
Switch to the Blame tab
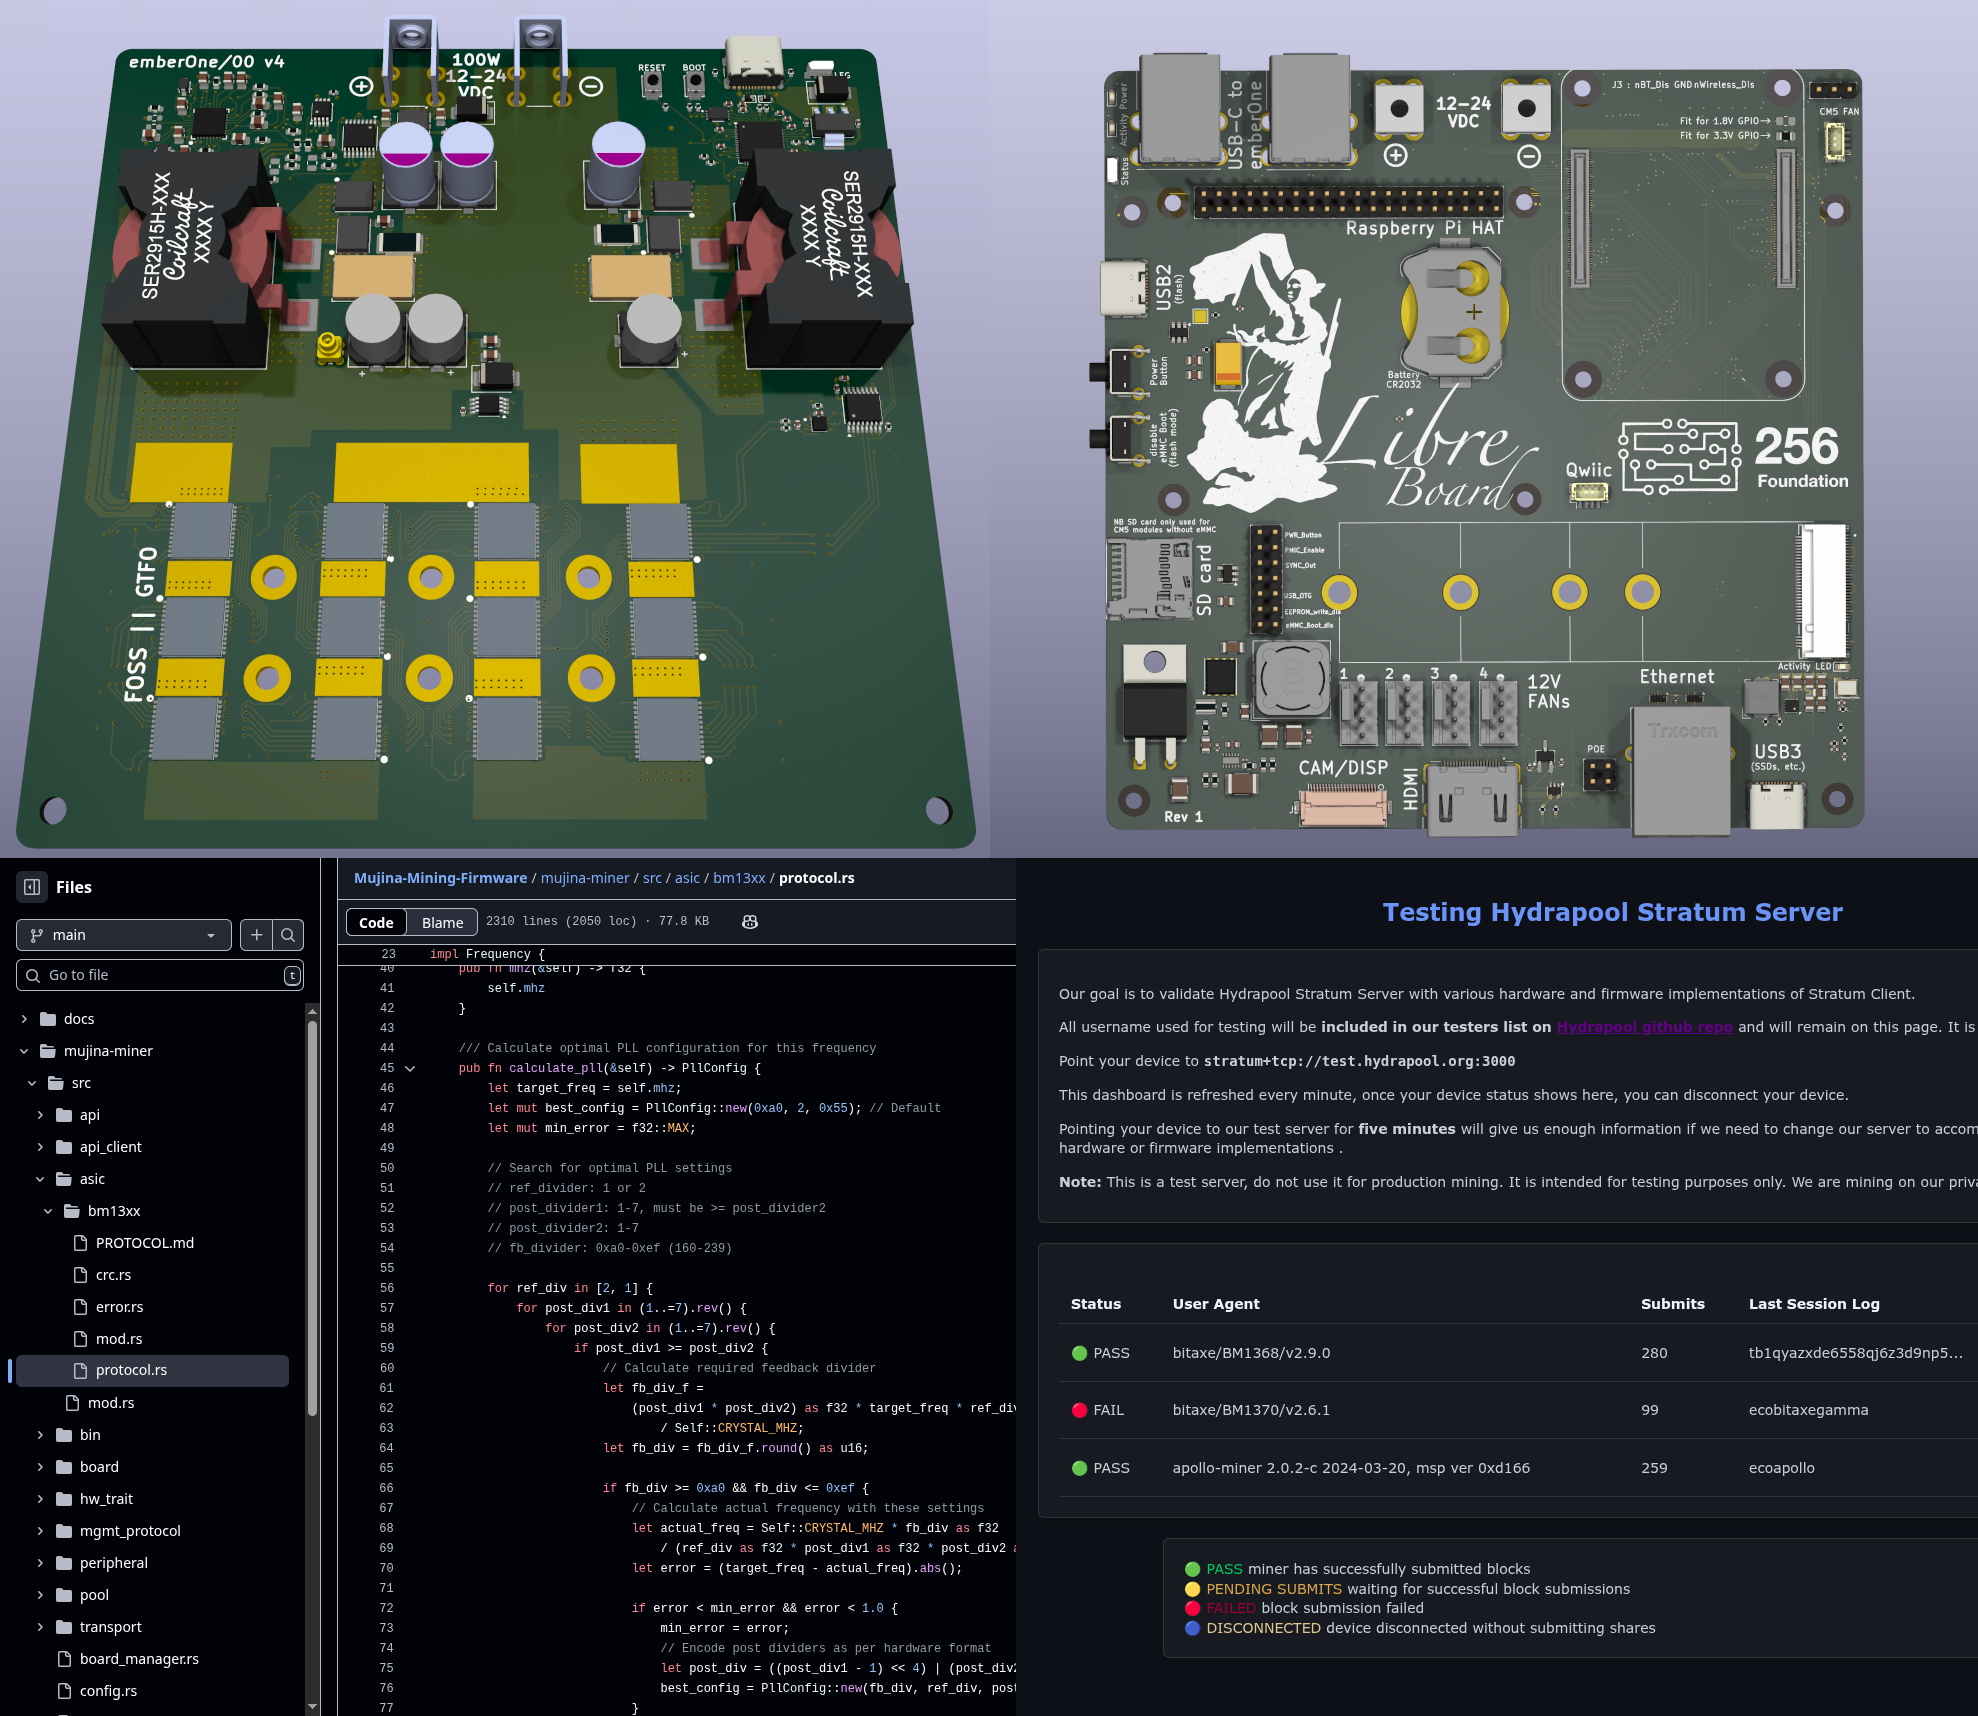442,922
